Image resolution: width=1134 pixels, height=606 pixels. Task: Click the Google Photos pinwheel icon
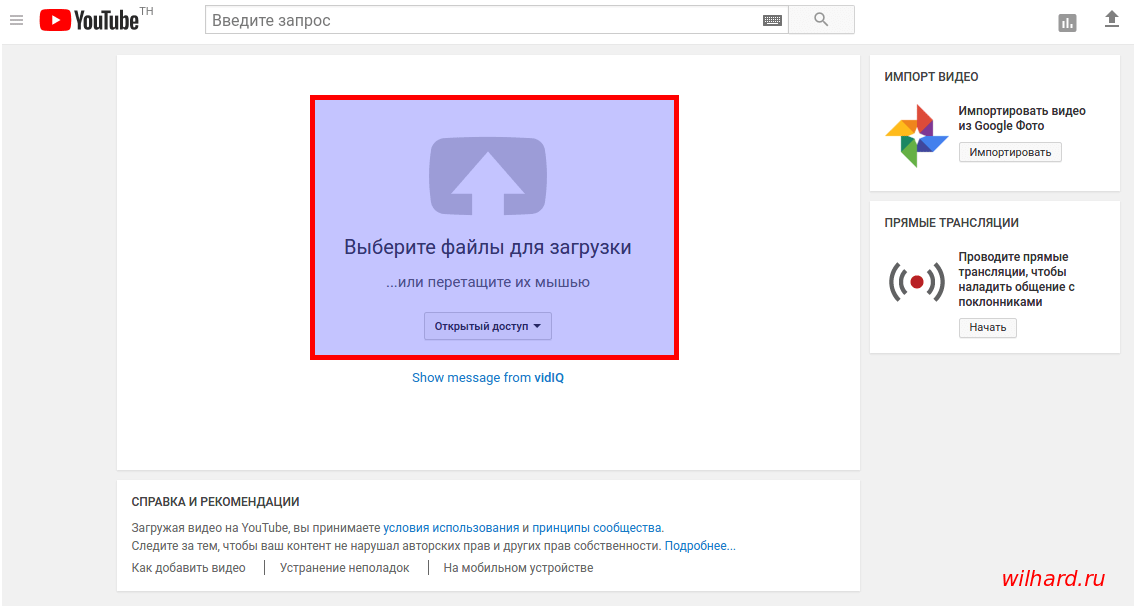(x=916, y=136)
